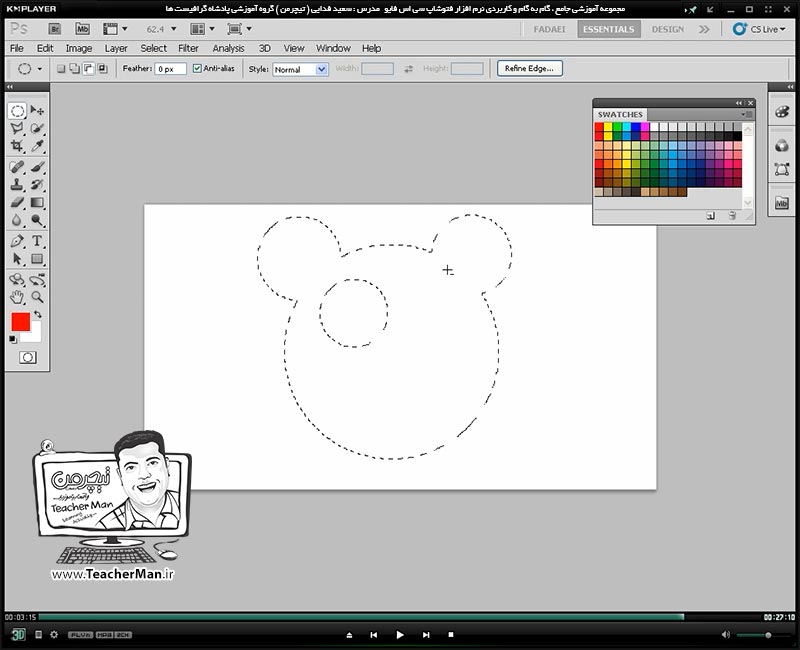Open the File menu

(17, 48)
